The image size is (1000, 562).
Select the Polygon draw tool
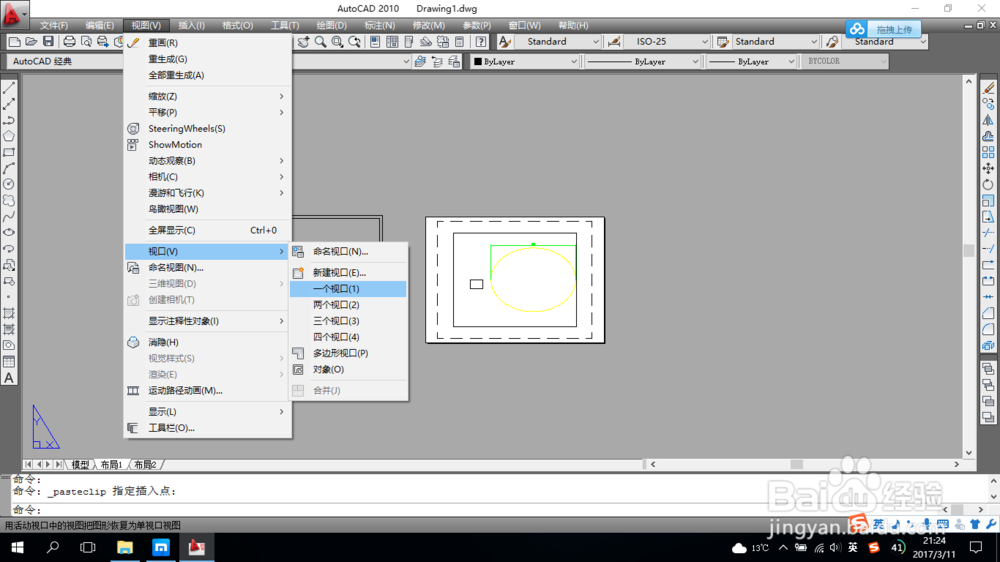(x=9, y=136)
